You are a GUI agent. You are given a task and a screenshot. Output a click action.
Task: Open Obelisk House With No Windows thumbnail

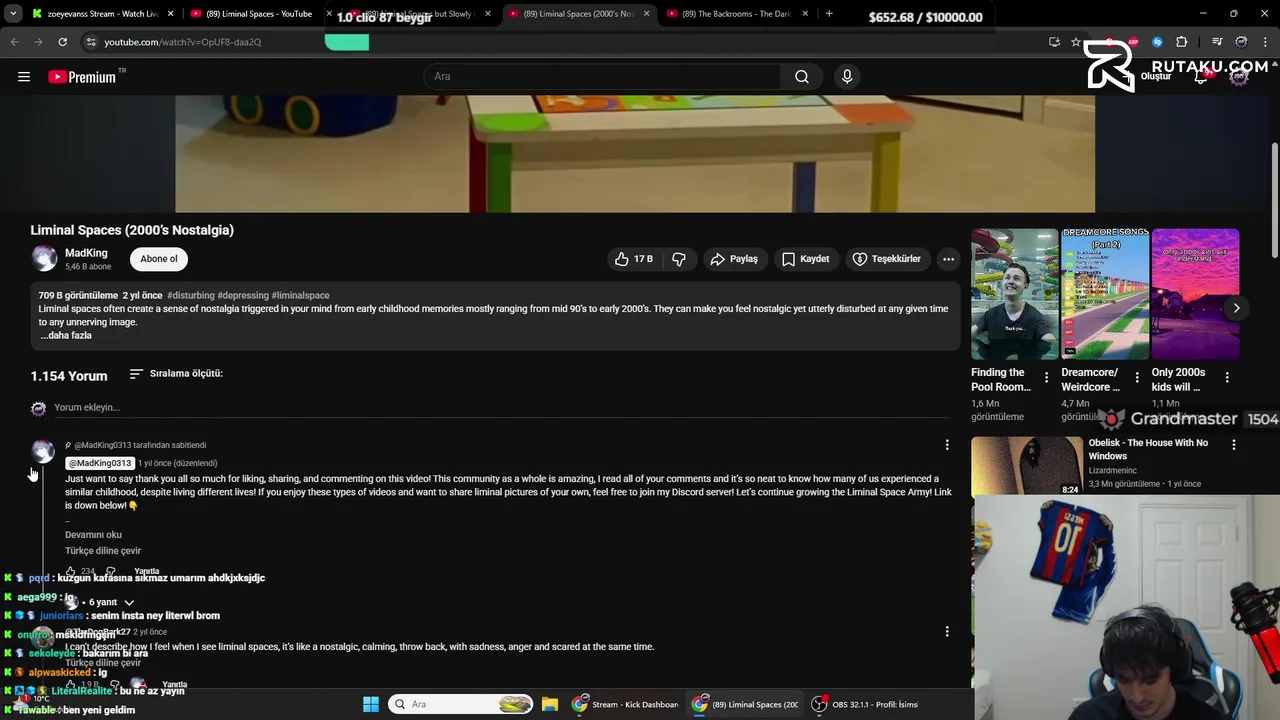tap(1026, 466)
